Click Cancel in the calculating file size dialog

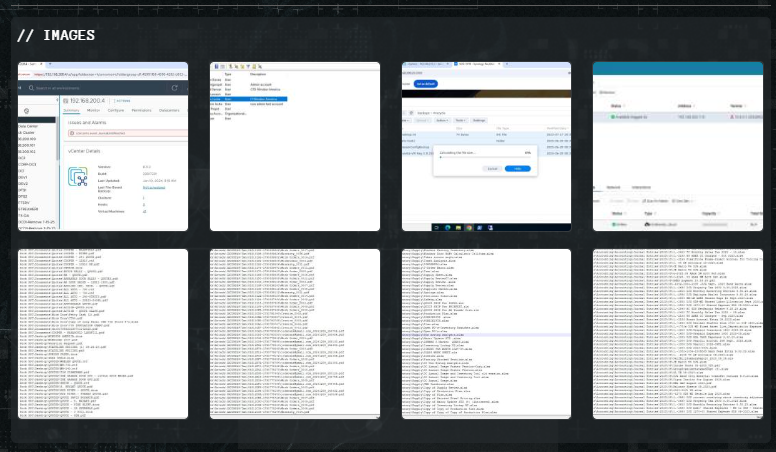tap(492, 169)
